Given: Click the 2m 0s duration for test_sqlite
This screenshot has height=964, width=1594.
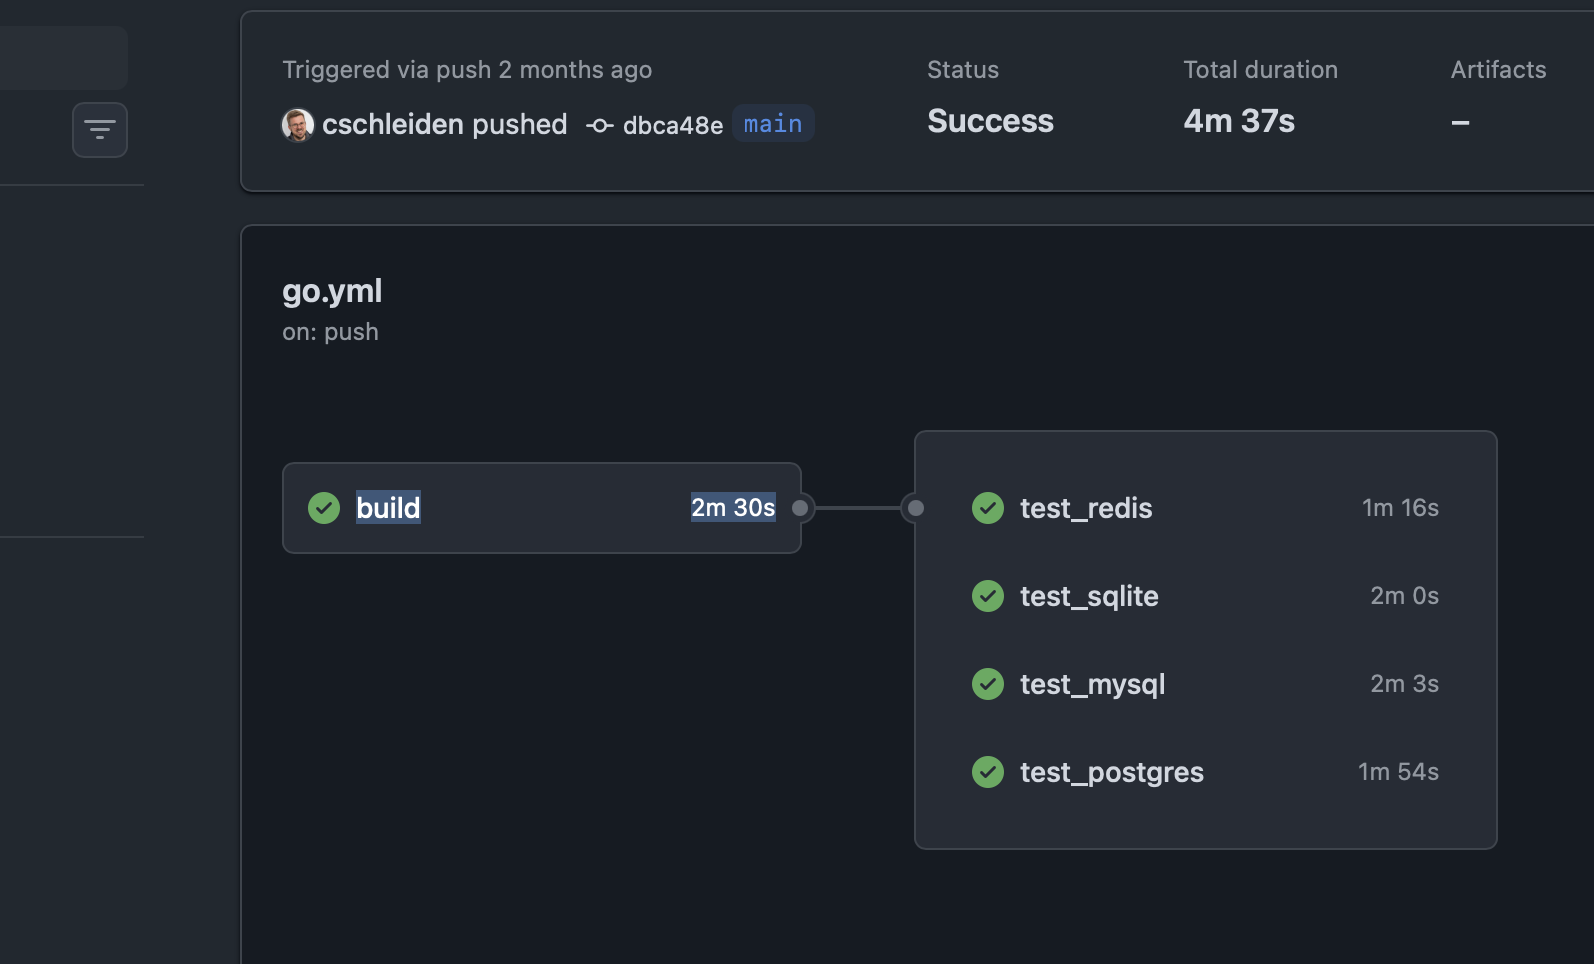Looking at the screenshot, I should (1404, 596).
